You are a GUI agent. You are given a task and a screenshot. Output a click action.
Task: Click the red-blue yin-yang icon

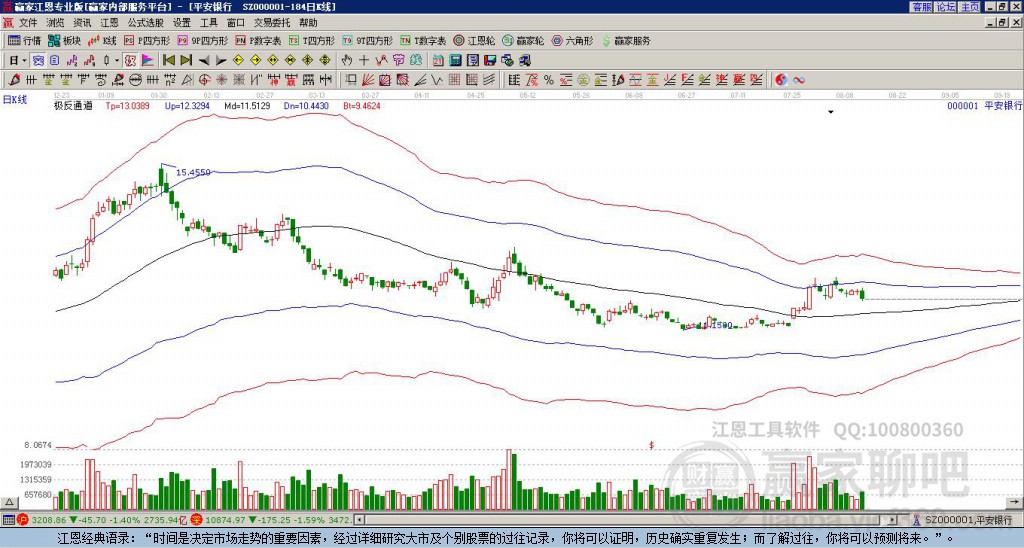pos(781,80)
